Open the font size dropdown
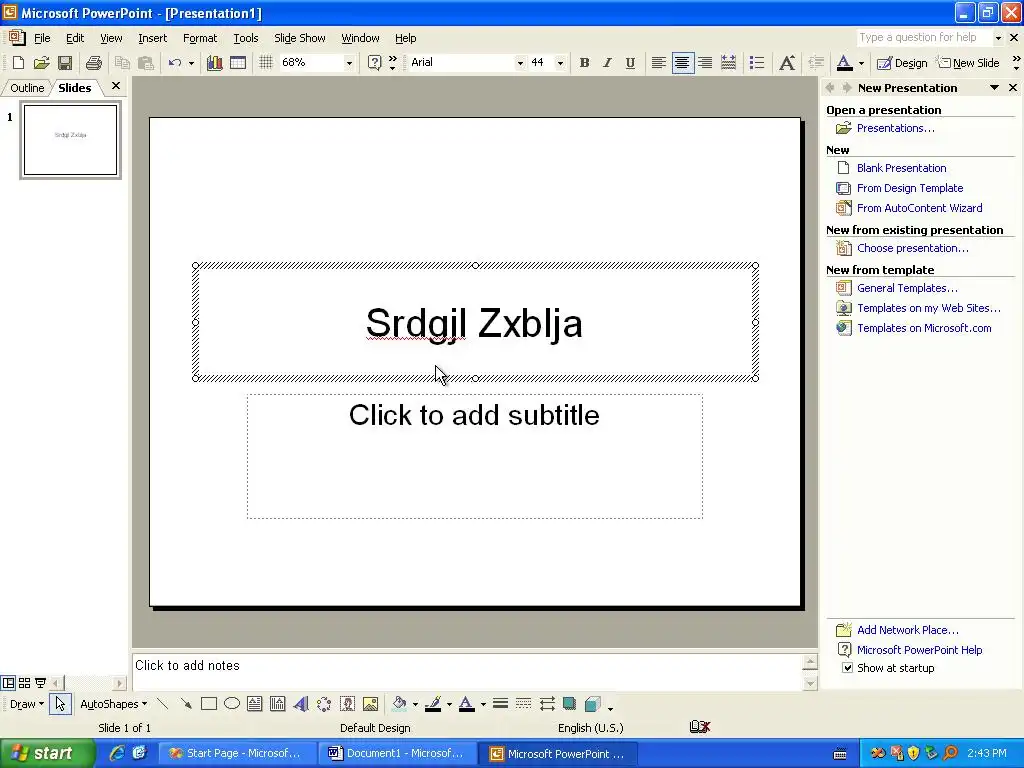Viewport: 1024px width, 768px height. pyautogui.click(x=560, y=63)
